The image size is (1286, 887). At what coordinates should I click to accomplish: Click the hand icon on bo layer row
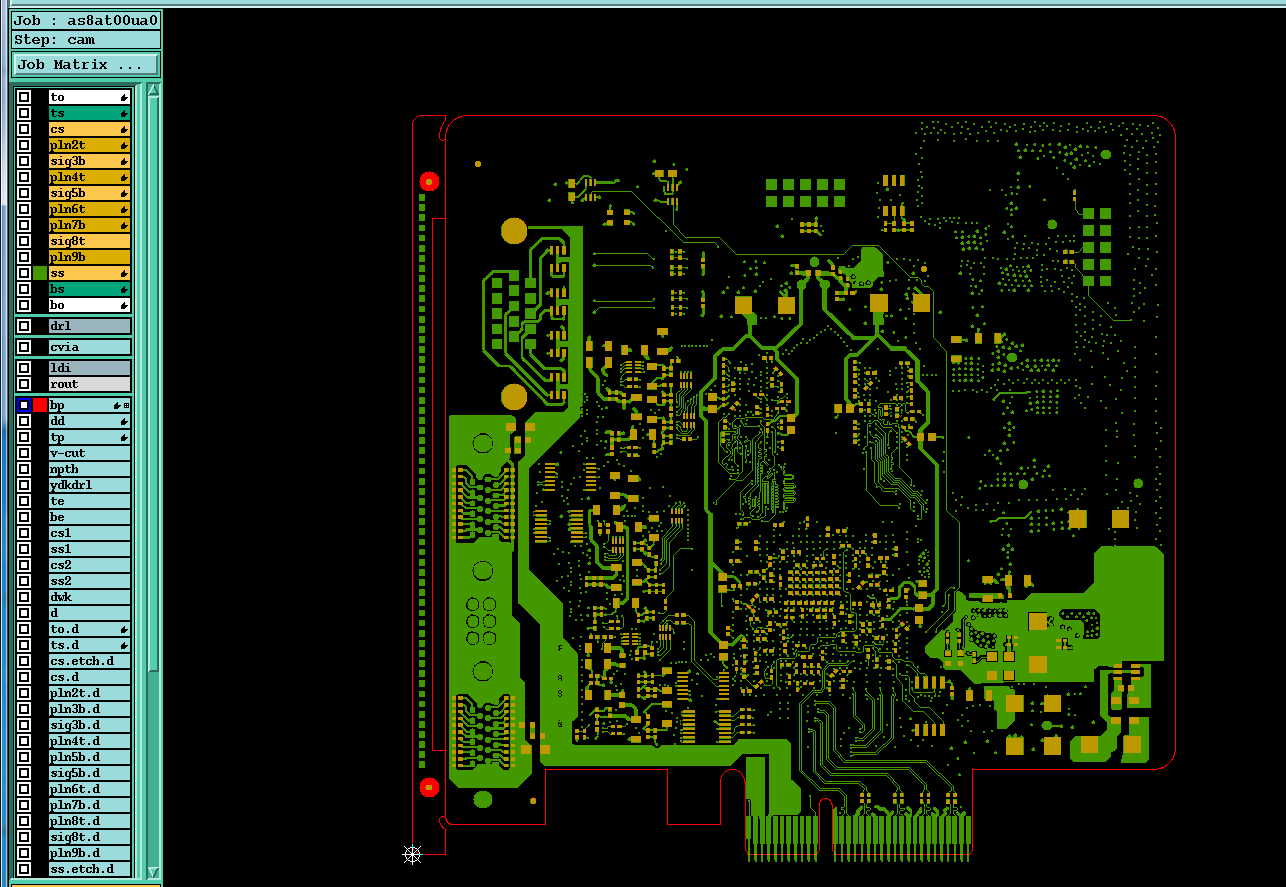point(124,306)
